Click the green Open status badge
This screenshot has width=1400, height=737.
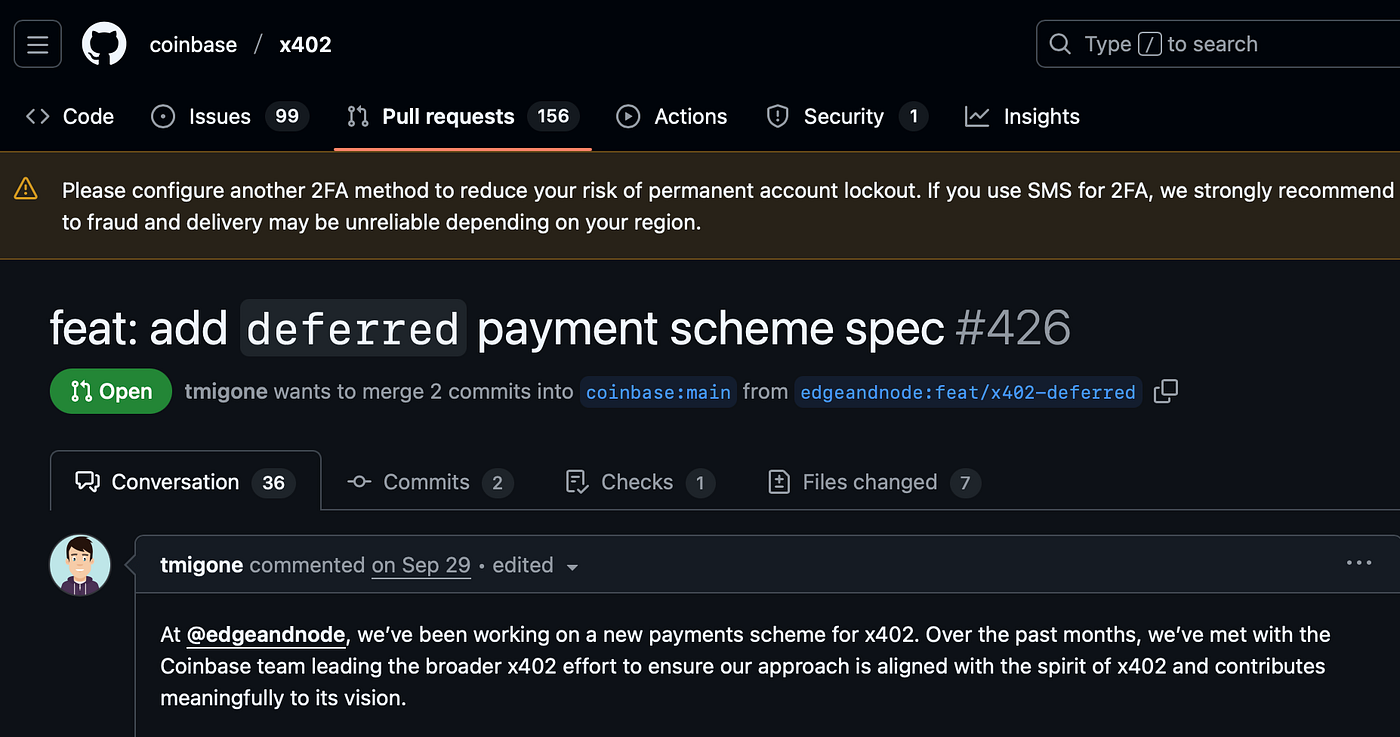coord(111,392)
